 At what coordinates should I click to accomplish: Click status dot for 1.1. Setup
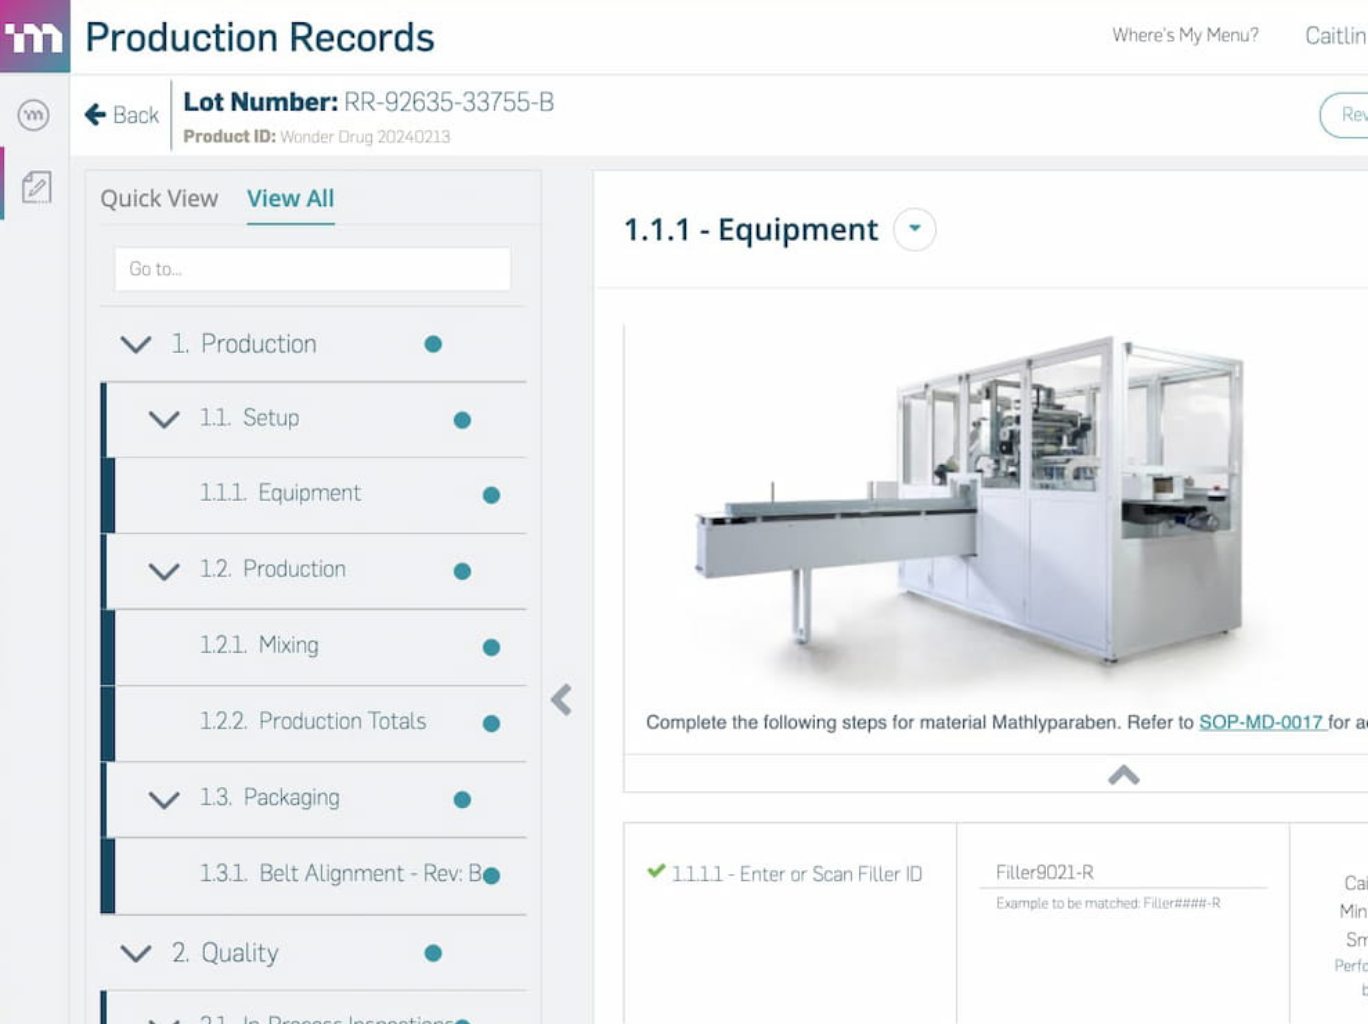462,420
